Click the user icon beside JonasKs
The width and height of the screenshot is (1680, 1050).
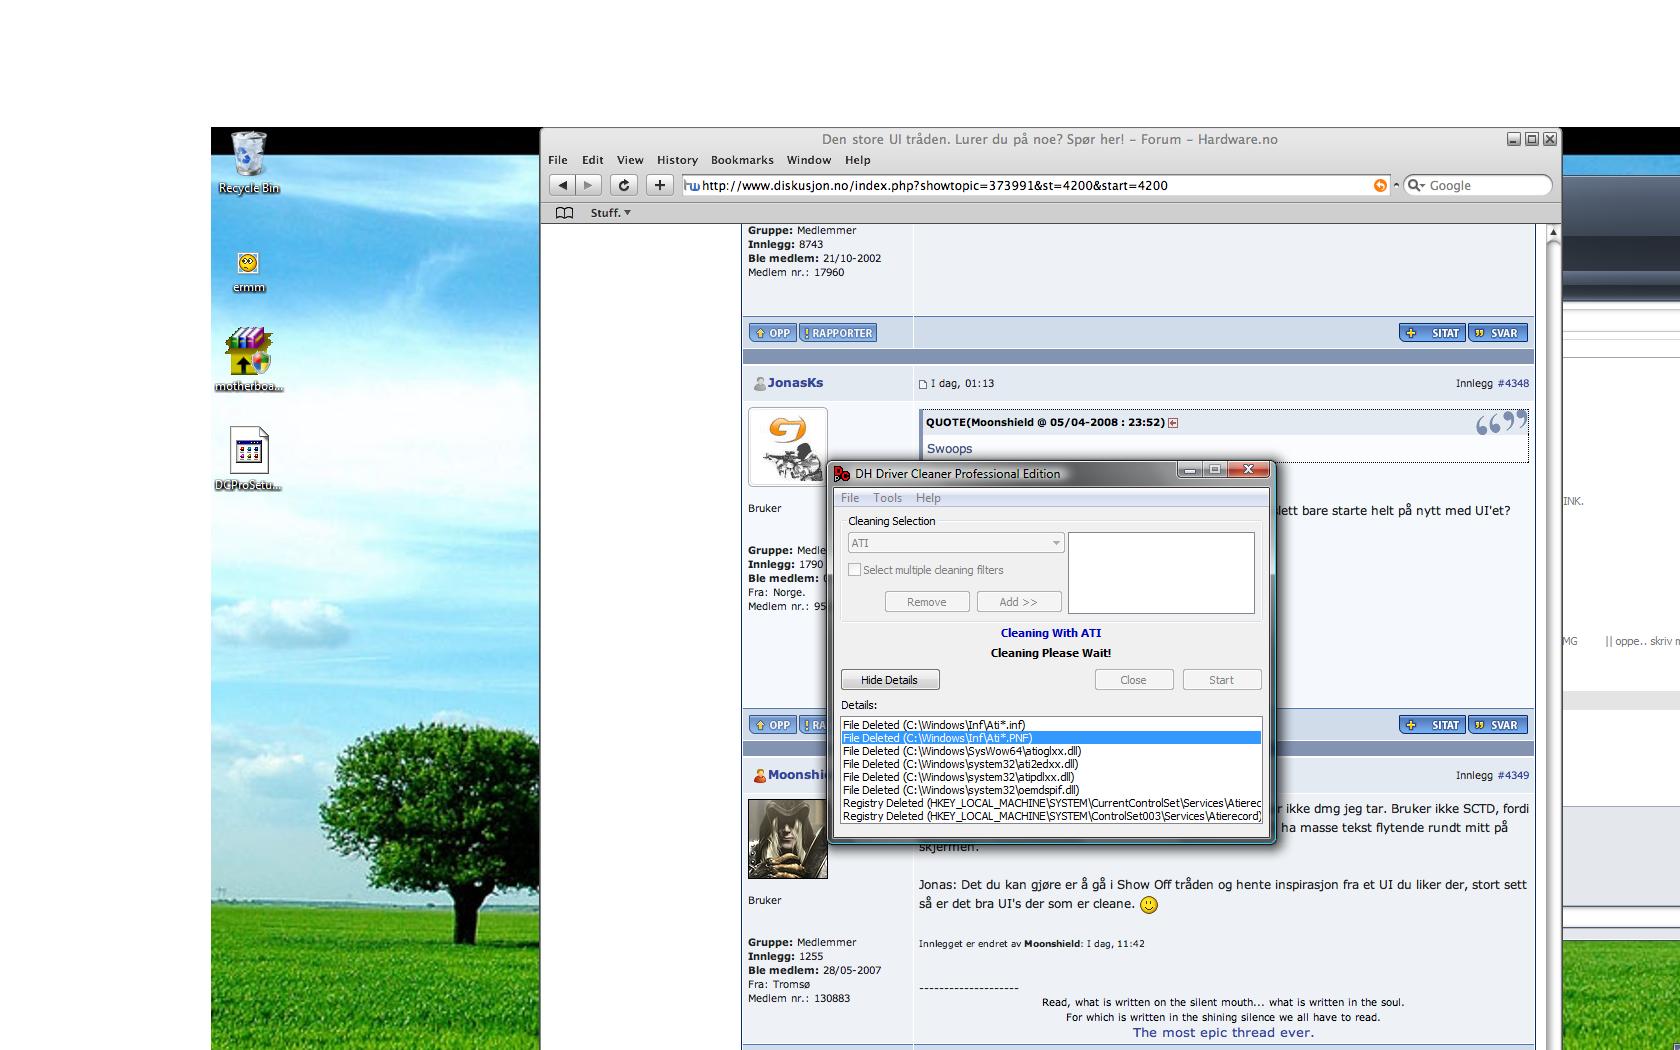coord(759,383)
